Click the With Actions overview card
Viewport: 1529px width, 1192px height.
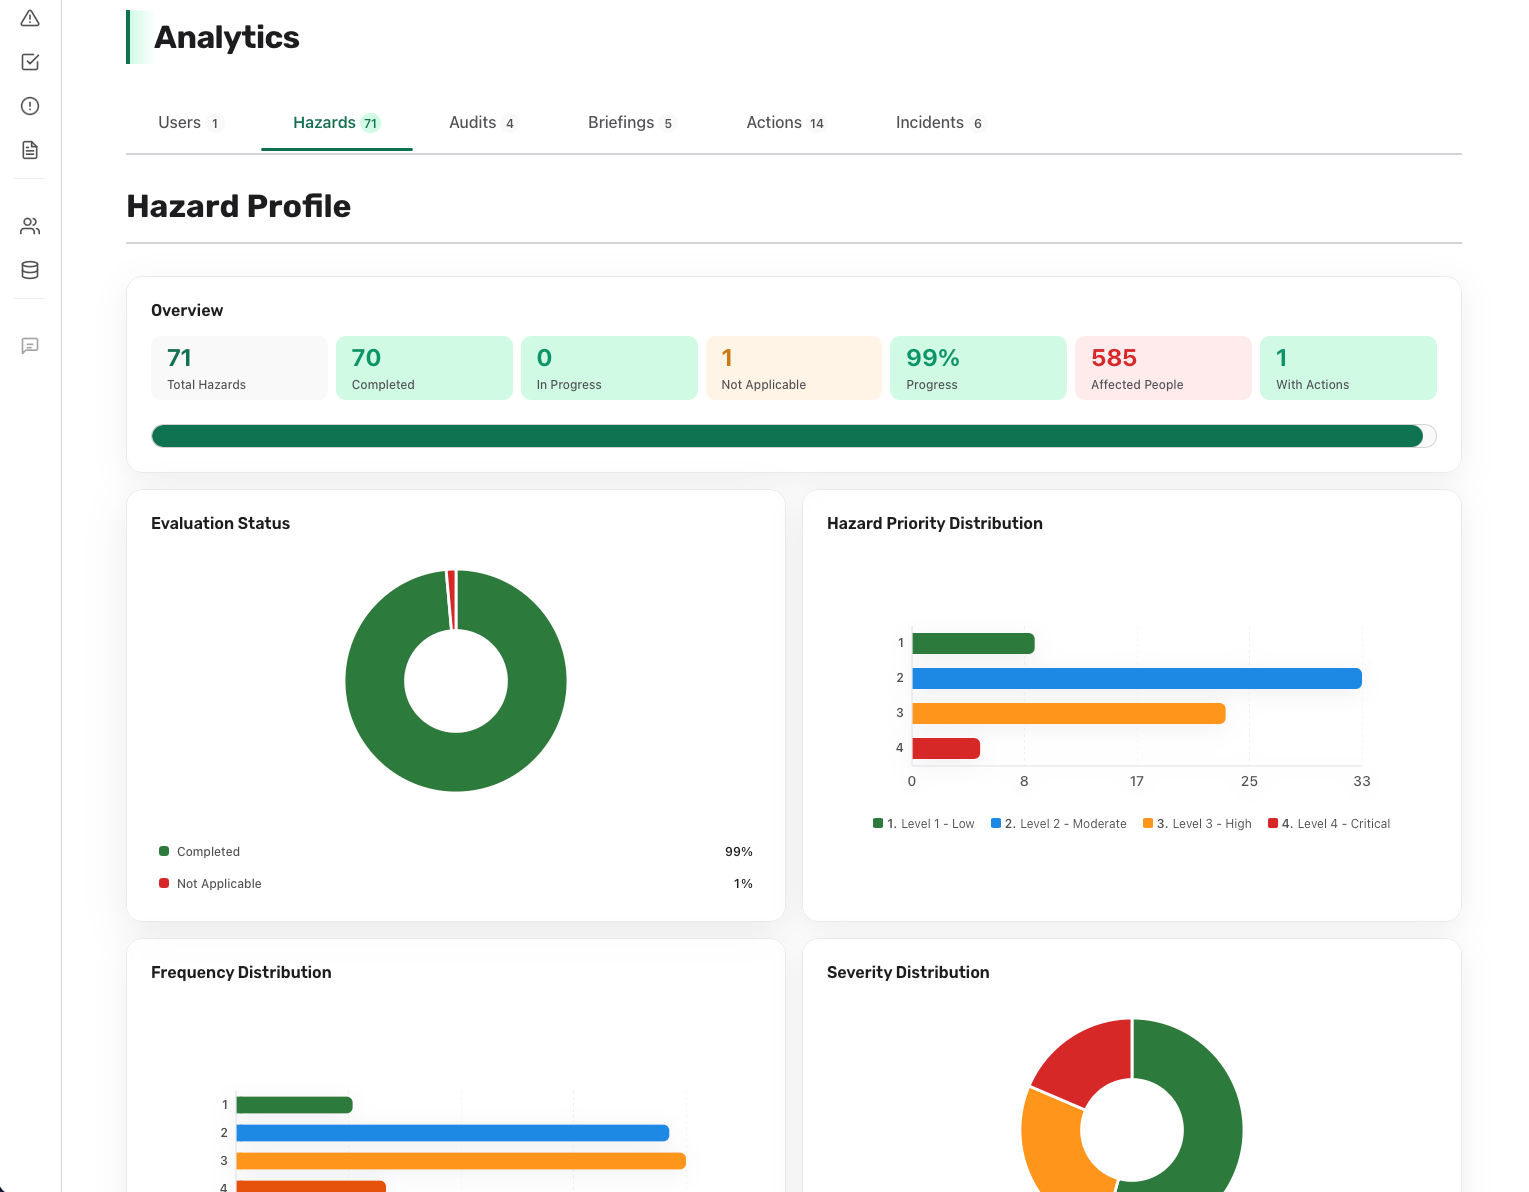tap(1348, 368)
